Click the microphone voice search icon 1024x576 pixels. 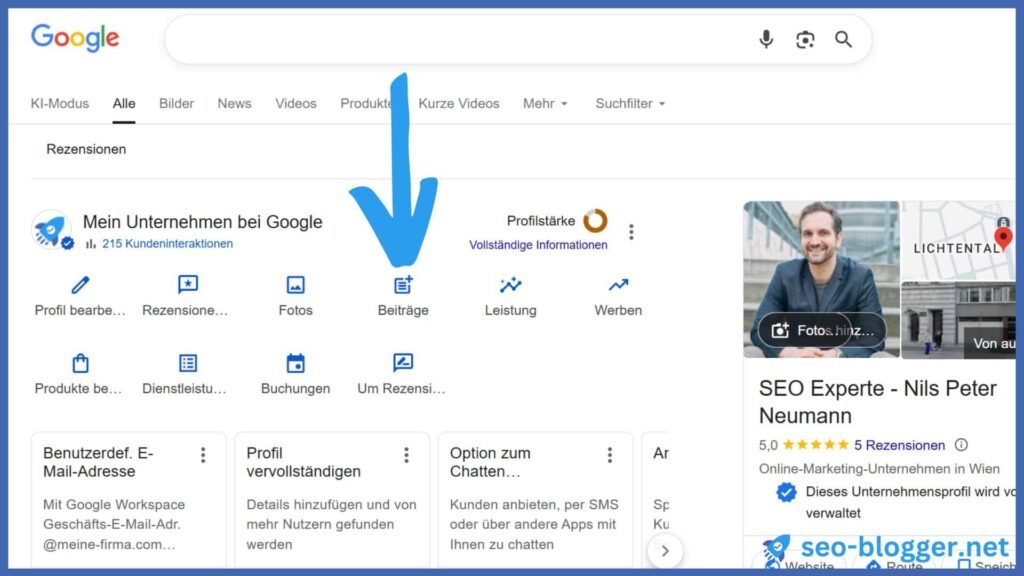pyautogui.click(x=766, y=39)
